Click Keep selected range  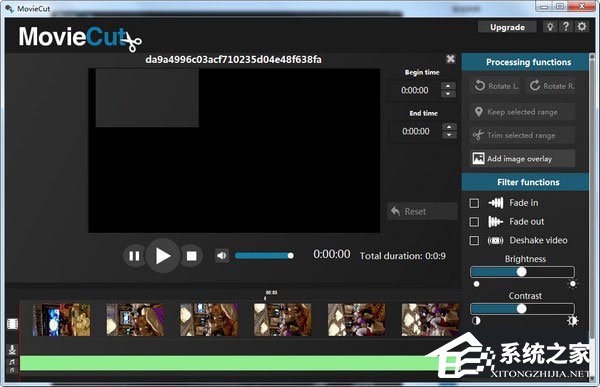(x=522, y=112)
